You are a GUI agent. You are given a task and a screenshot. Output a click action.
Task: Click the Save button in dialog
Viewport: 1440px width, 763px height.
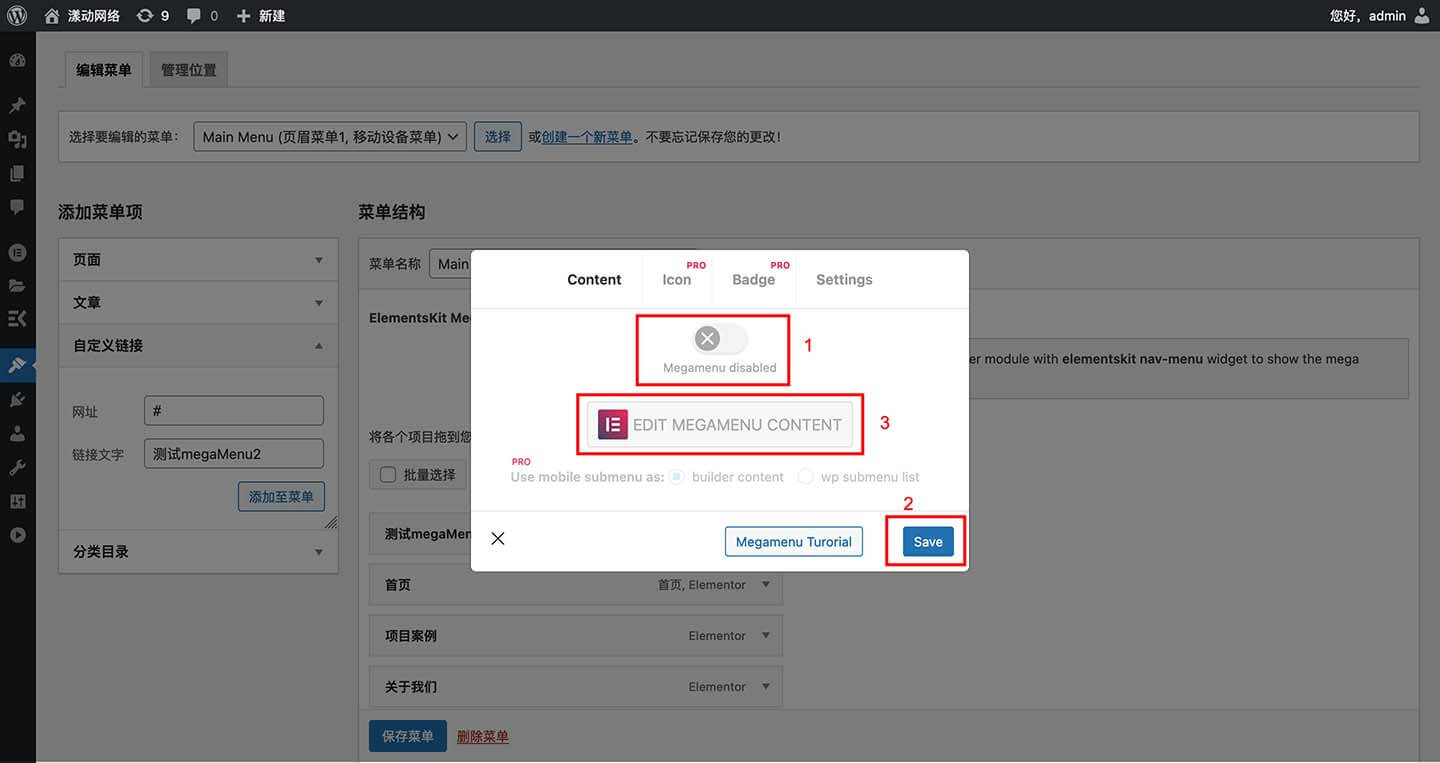coord(928,542)
